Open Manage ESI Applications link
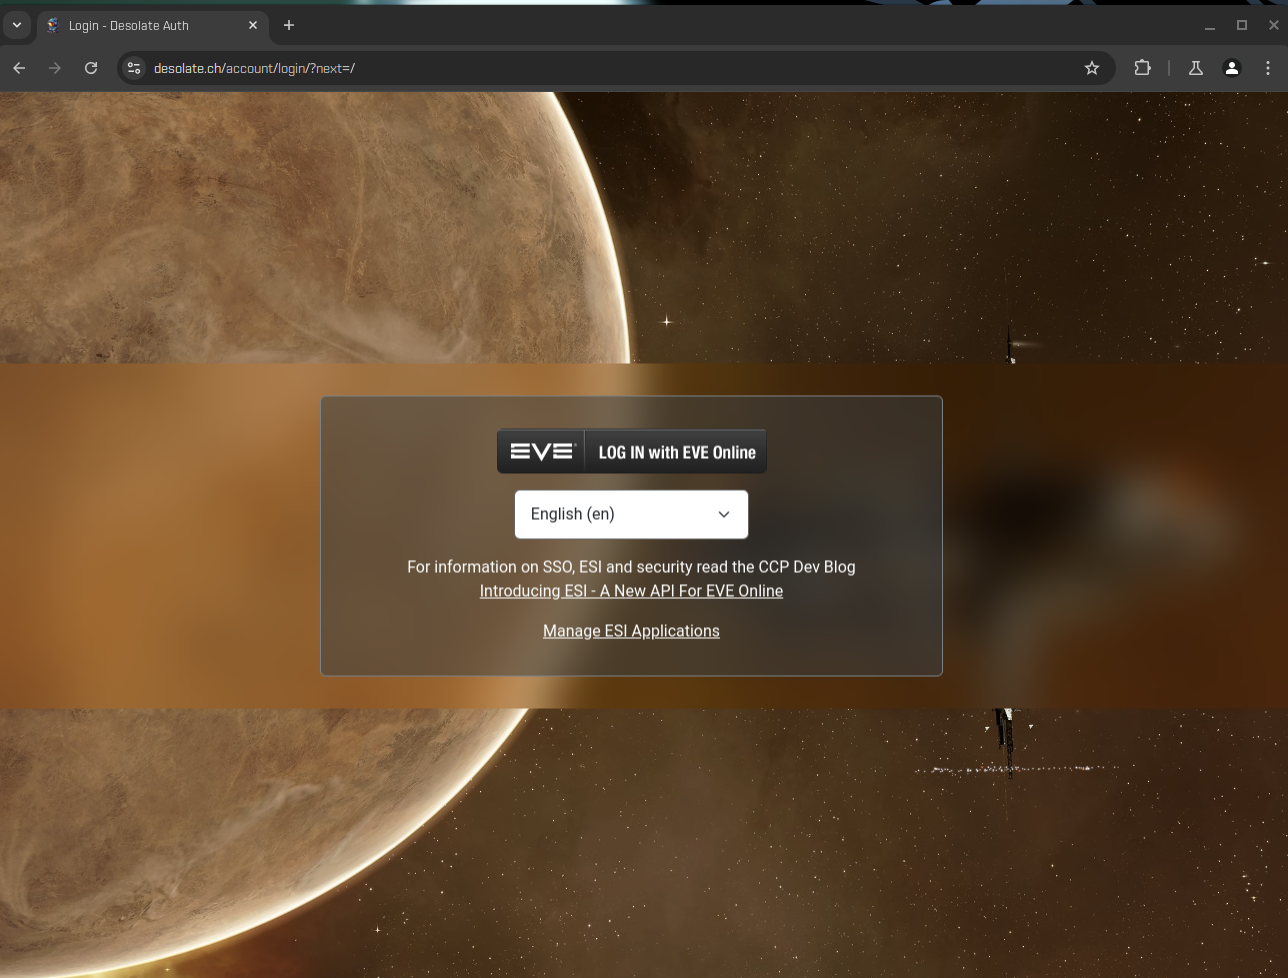Image resolution: width=1288 pixels, height=978 pixels. point(631,631)
